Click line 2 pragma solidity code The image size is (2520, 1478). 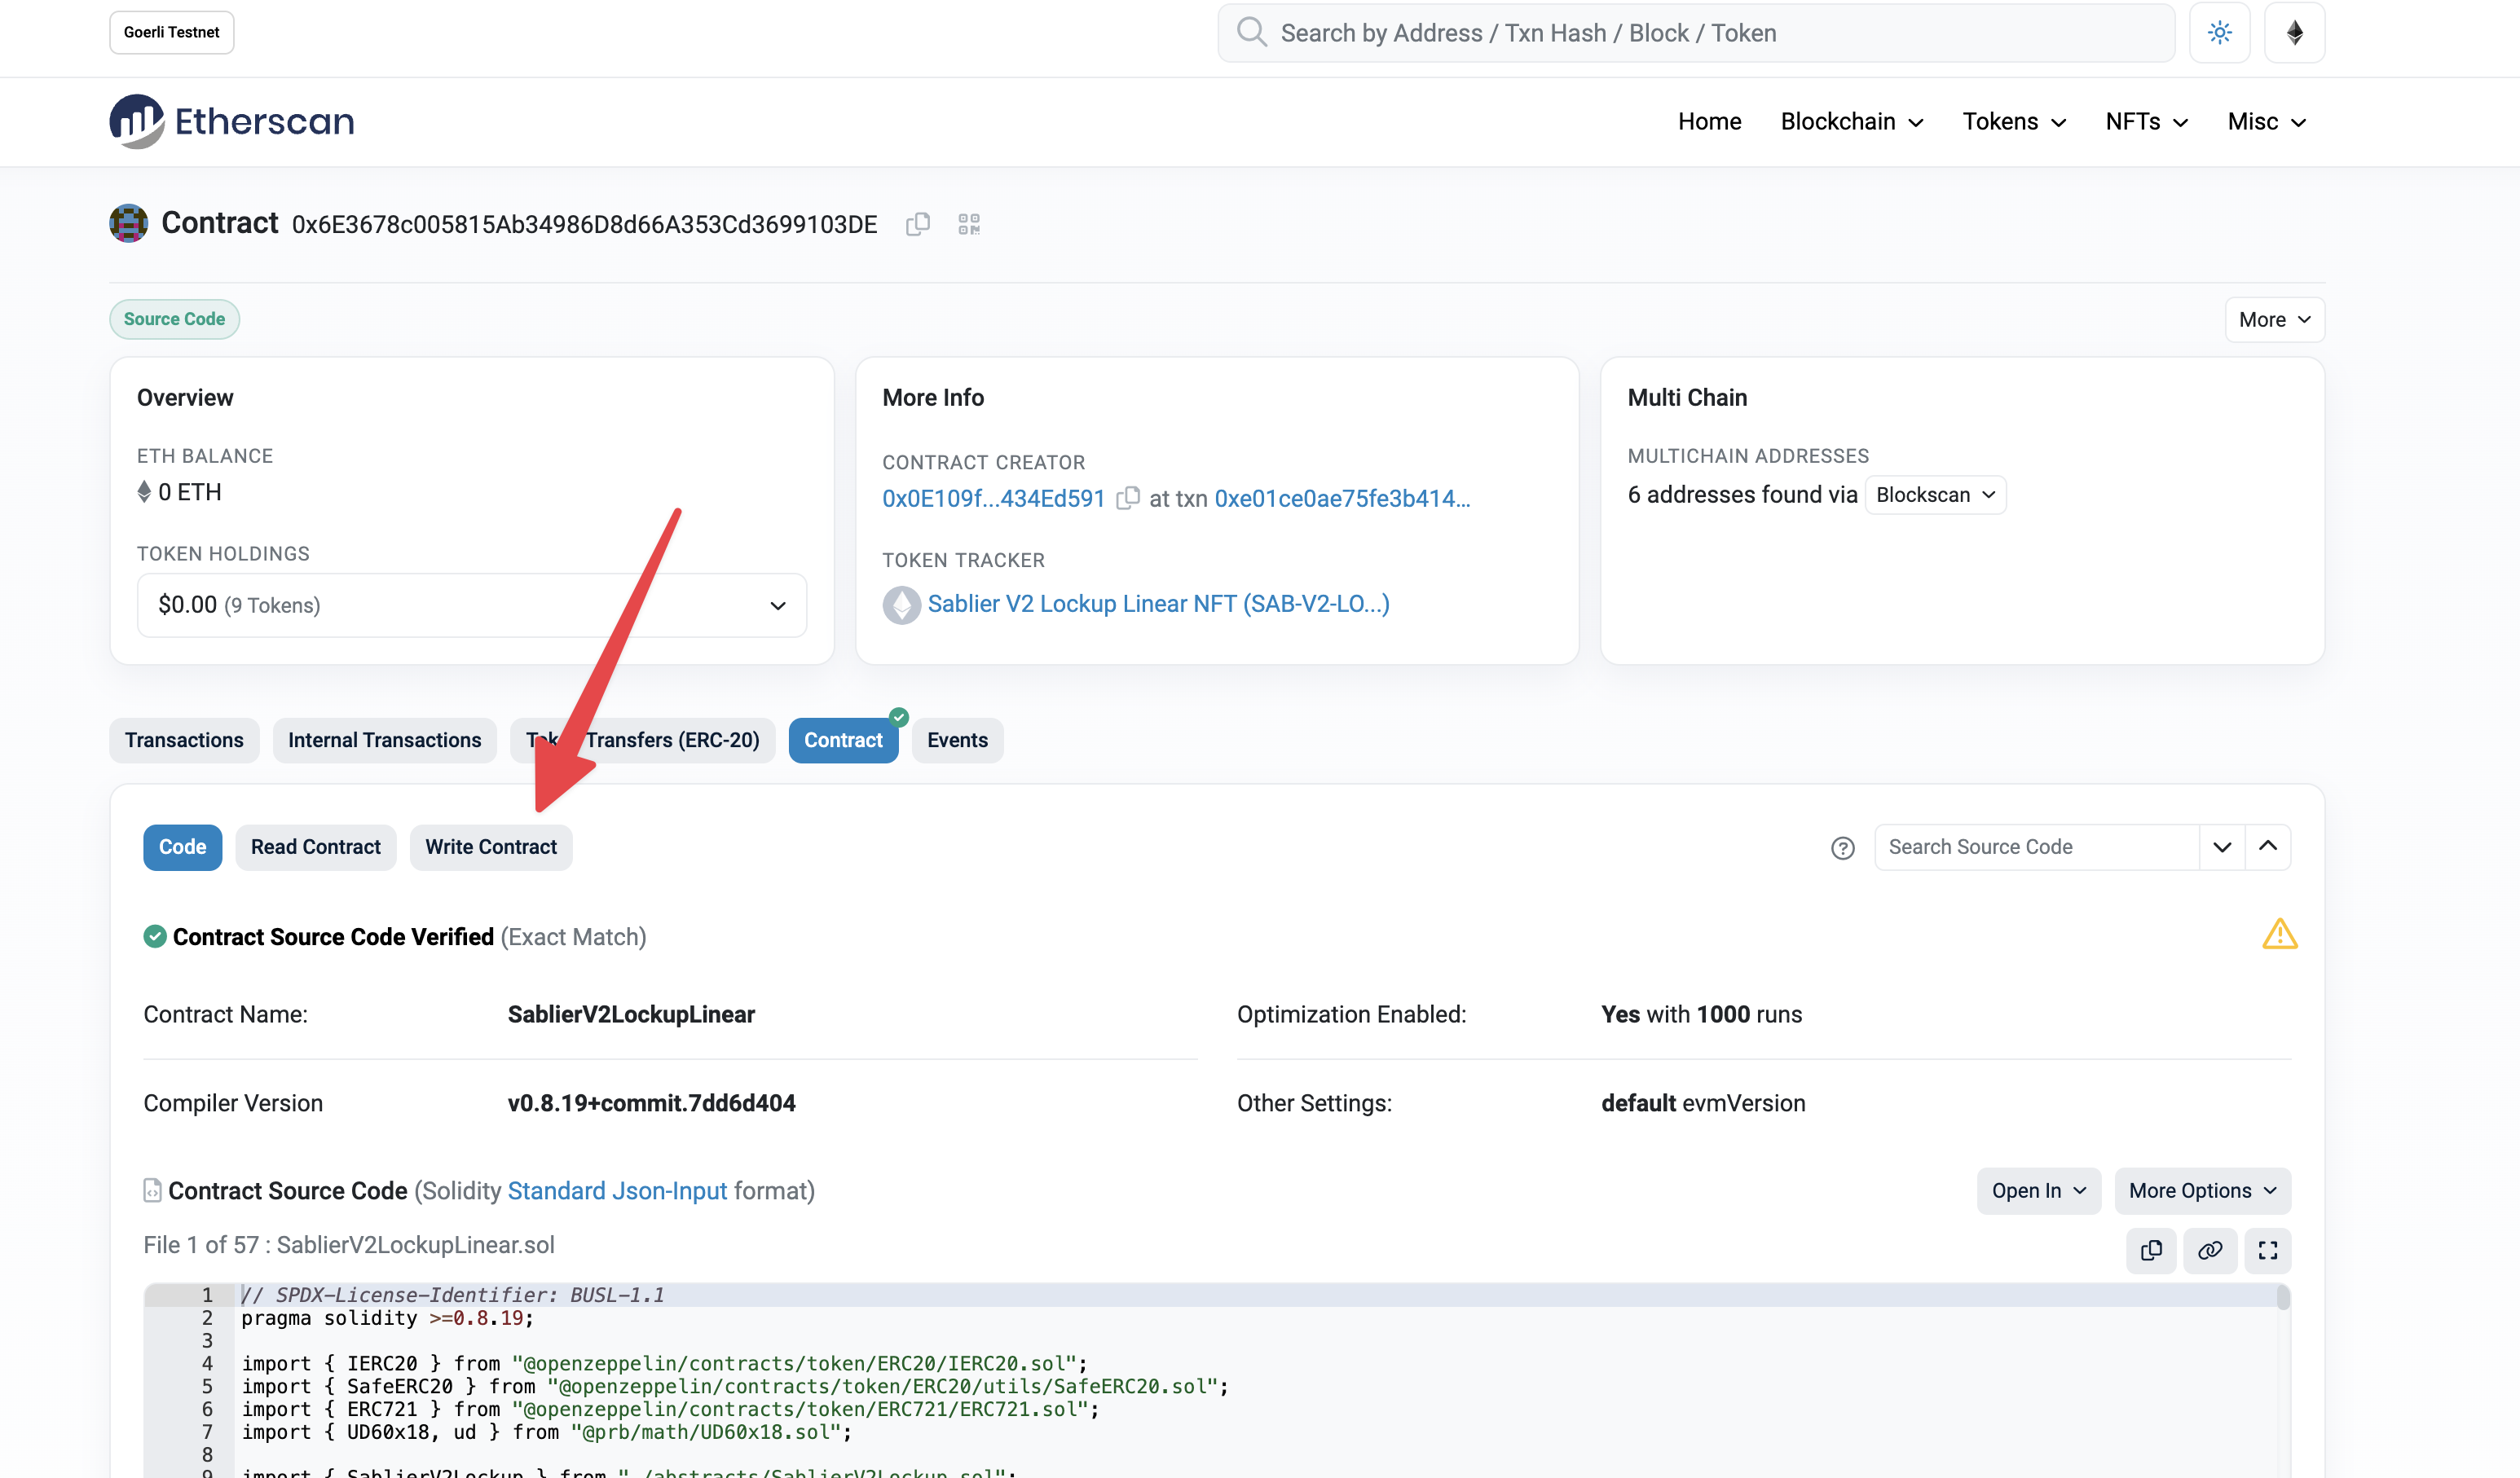point(388,1318)
